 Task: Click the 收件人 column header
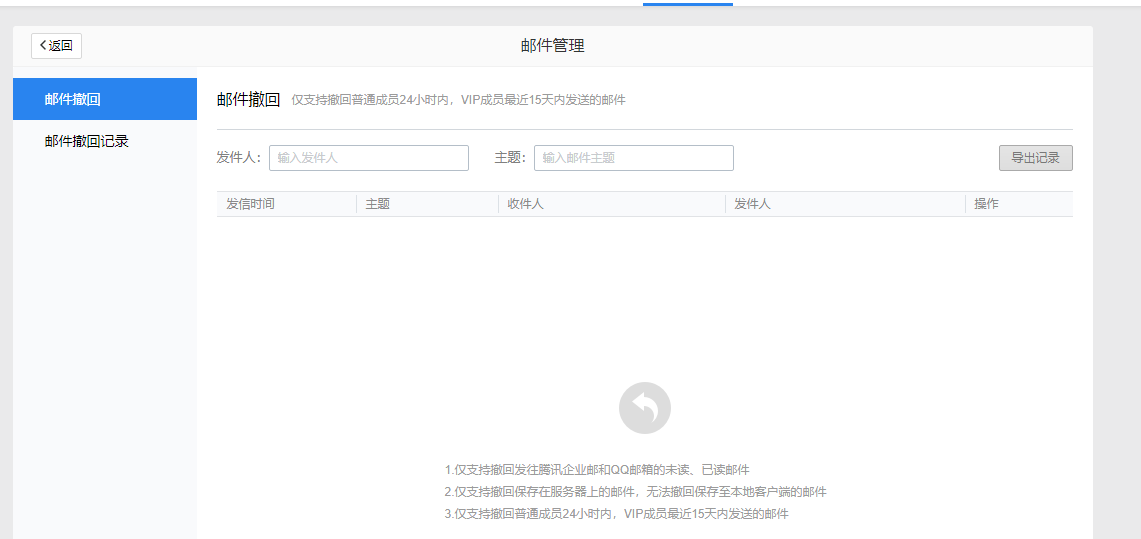pyautogui.click(x=525, y=204)
